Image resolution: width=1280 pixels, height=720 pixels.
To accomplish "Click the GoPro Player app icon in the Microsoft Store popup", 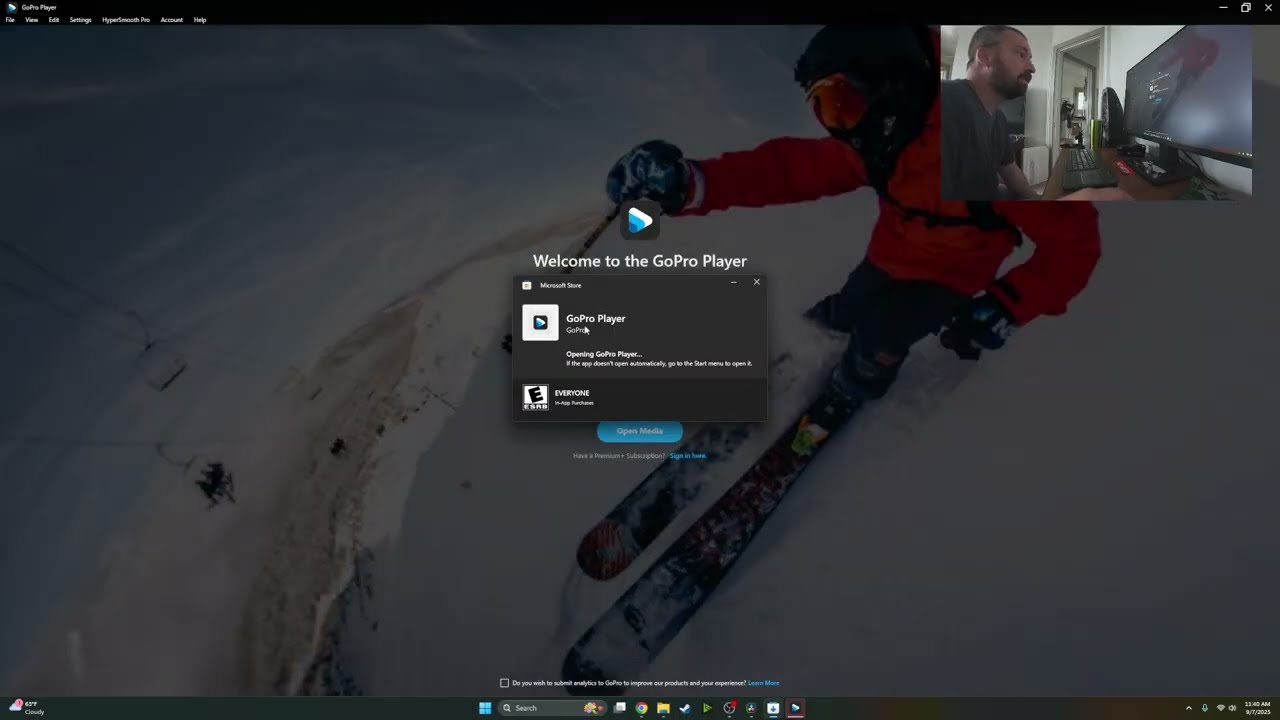I will click(540, 323).
